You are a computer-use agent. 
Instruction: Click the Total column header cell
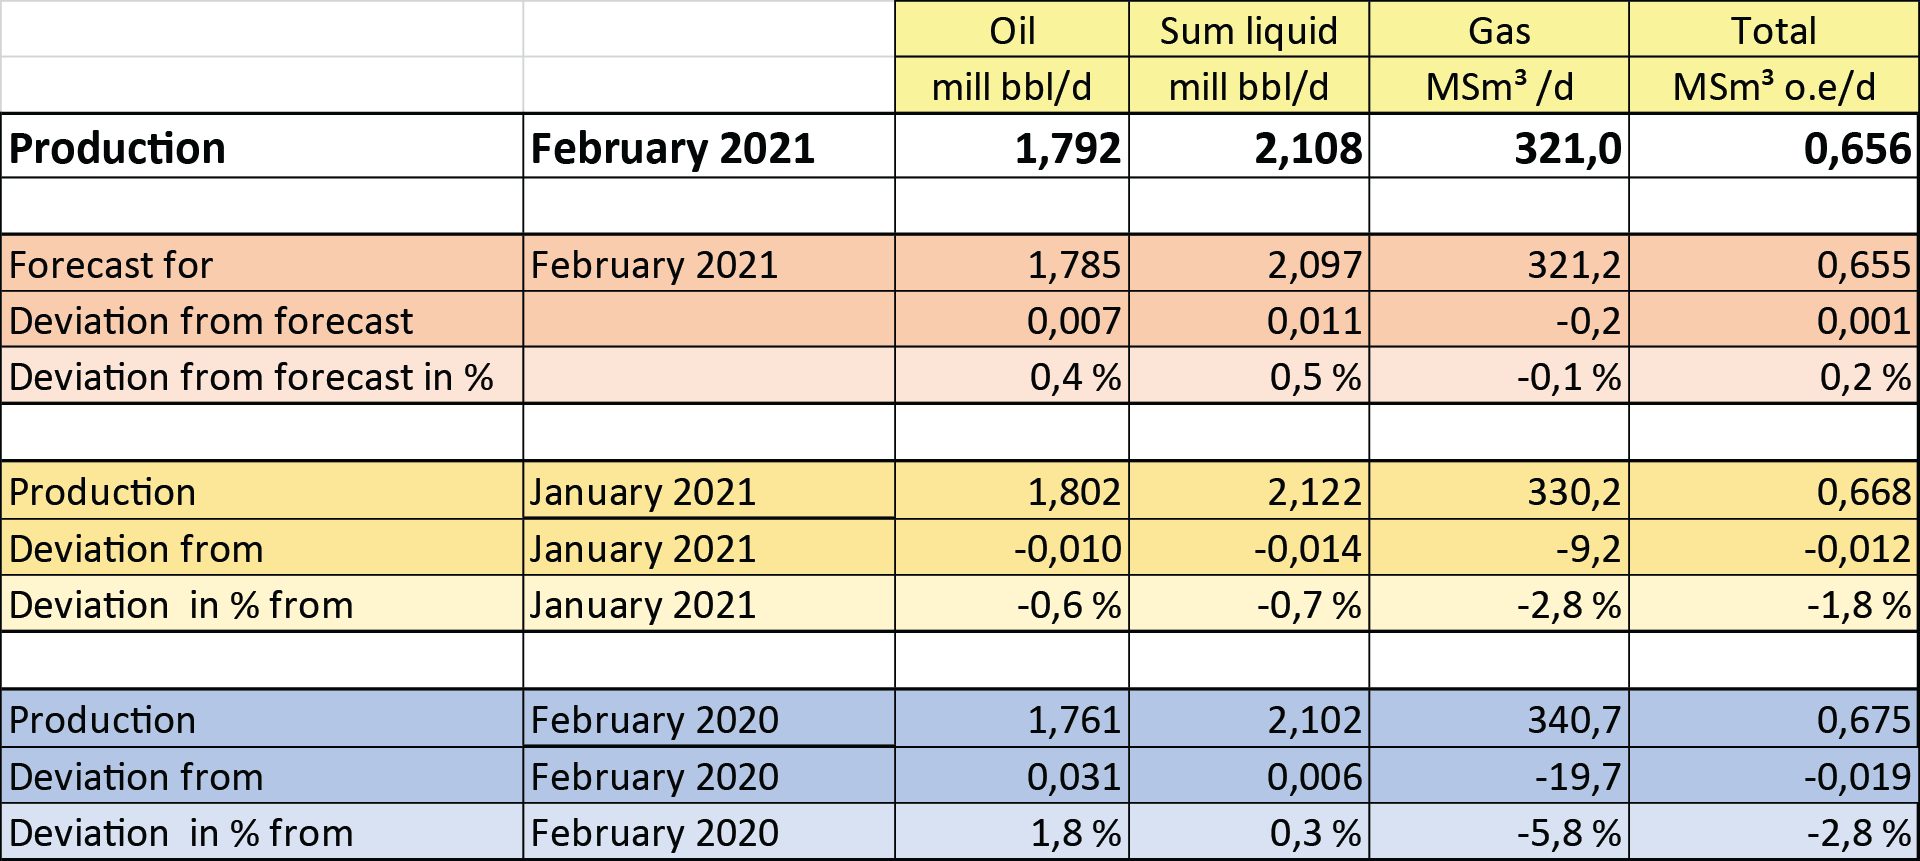coord(1774,29)
